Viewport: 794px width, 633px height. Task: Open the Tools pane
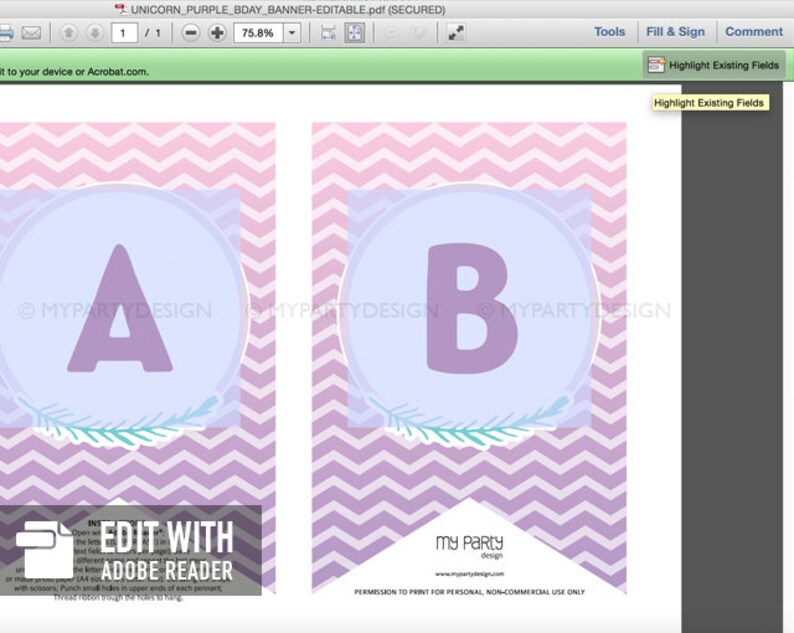pos(610,31)
